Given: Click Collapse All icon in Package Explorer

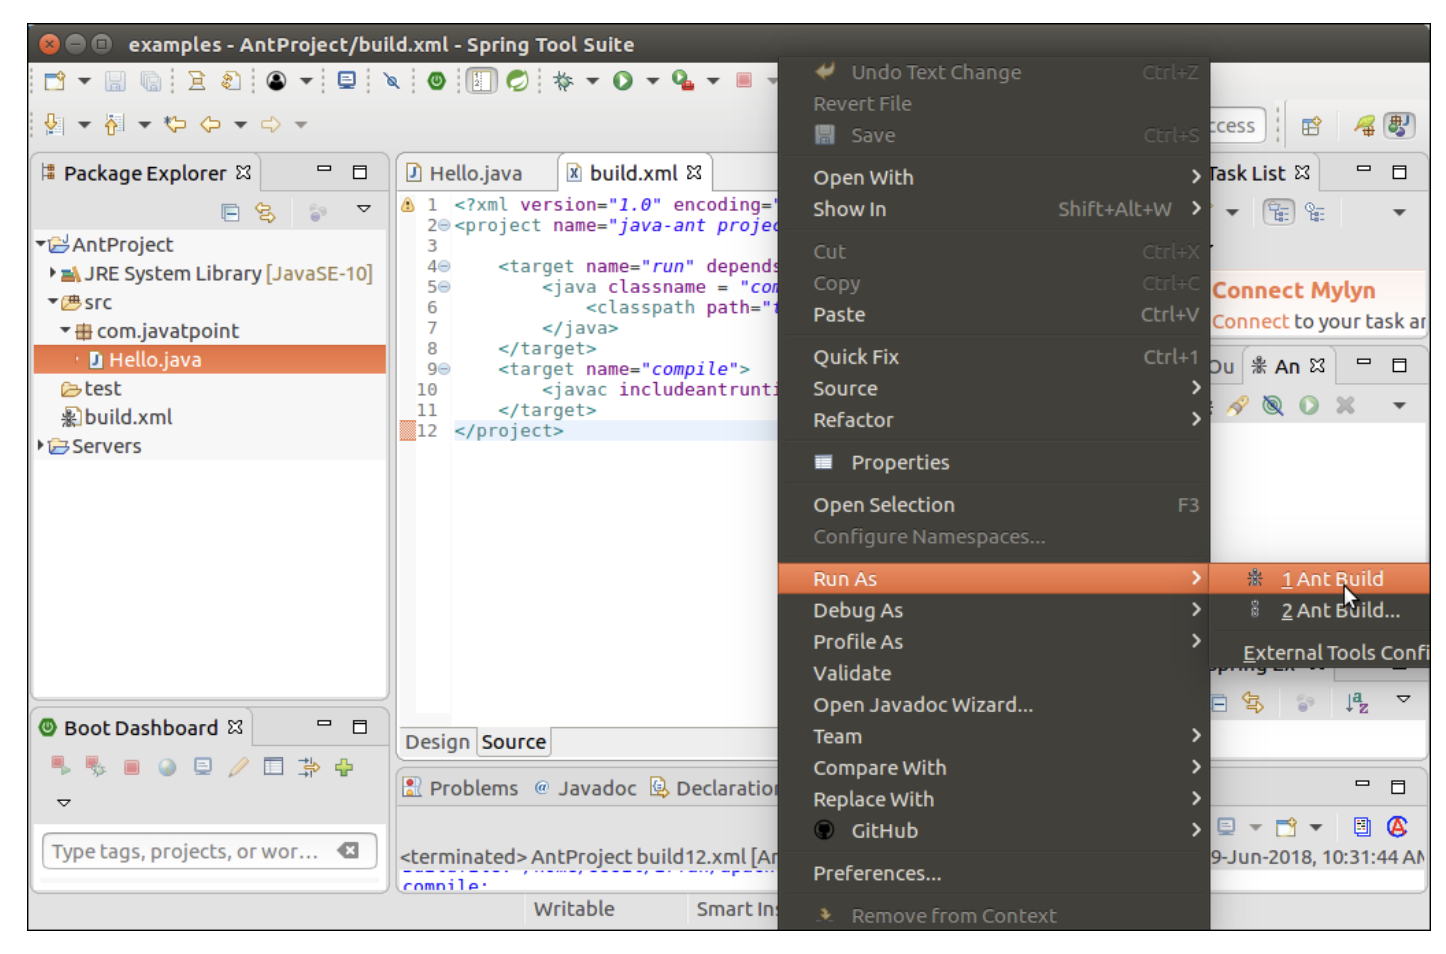Looking at the screenshot, I should (x=230, y=212).
